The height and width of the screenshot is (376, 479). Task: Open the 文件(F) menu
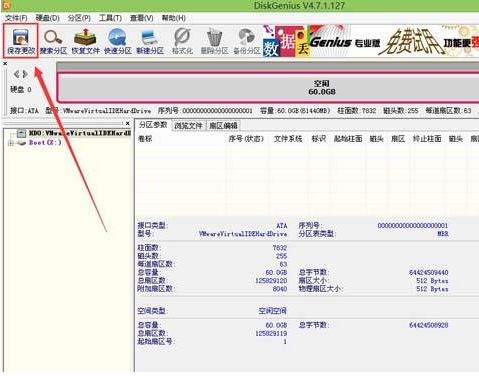coord(16,18)
